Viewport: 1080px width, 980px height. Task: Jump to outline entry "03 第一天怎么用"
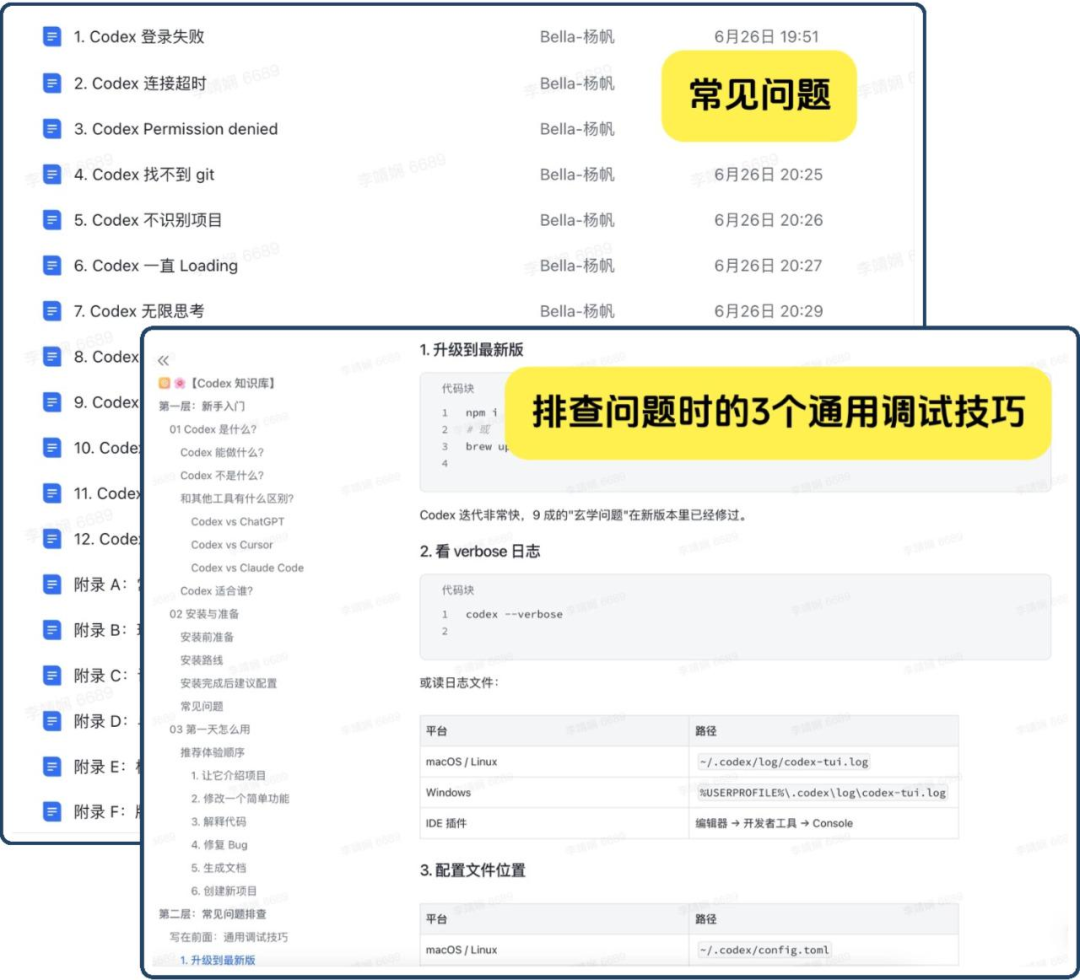tap(210, 729)
